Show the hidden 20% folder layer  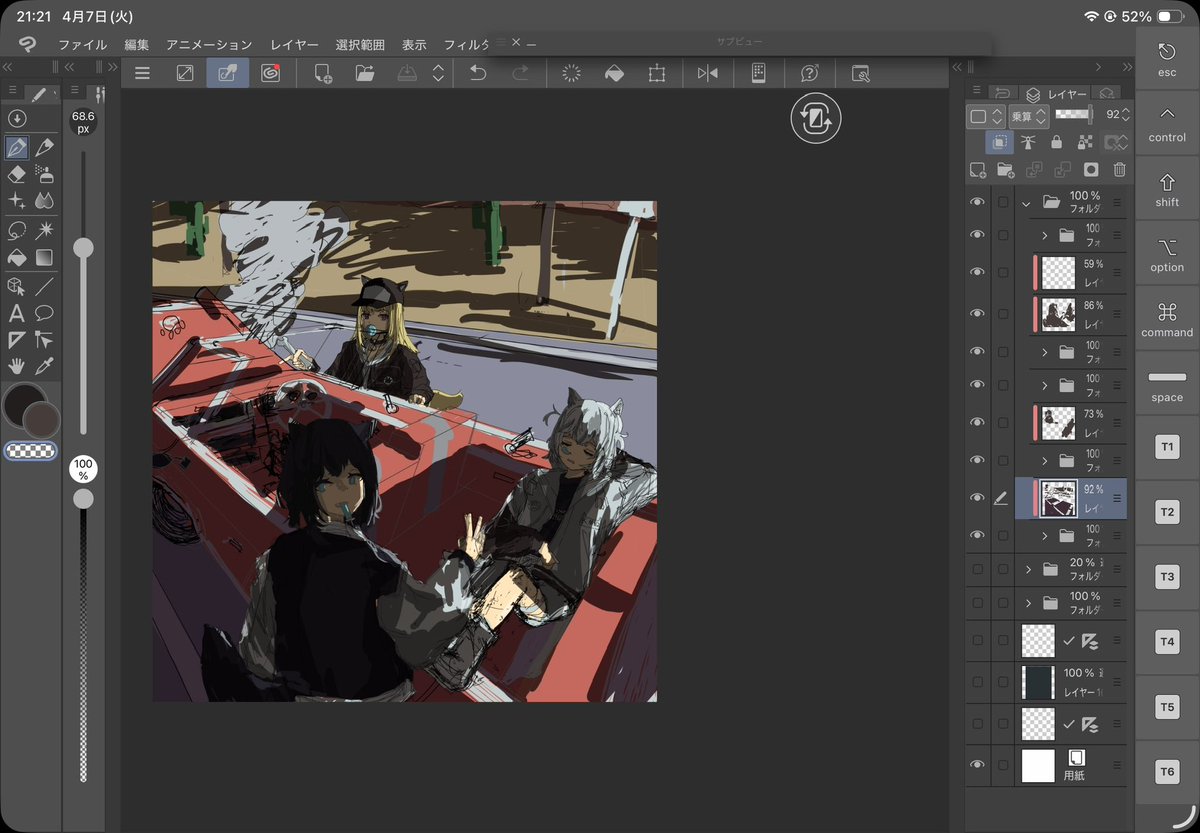[x=978, y=570]
